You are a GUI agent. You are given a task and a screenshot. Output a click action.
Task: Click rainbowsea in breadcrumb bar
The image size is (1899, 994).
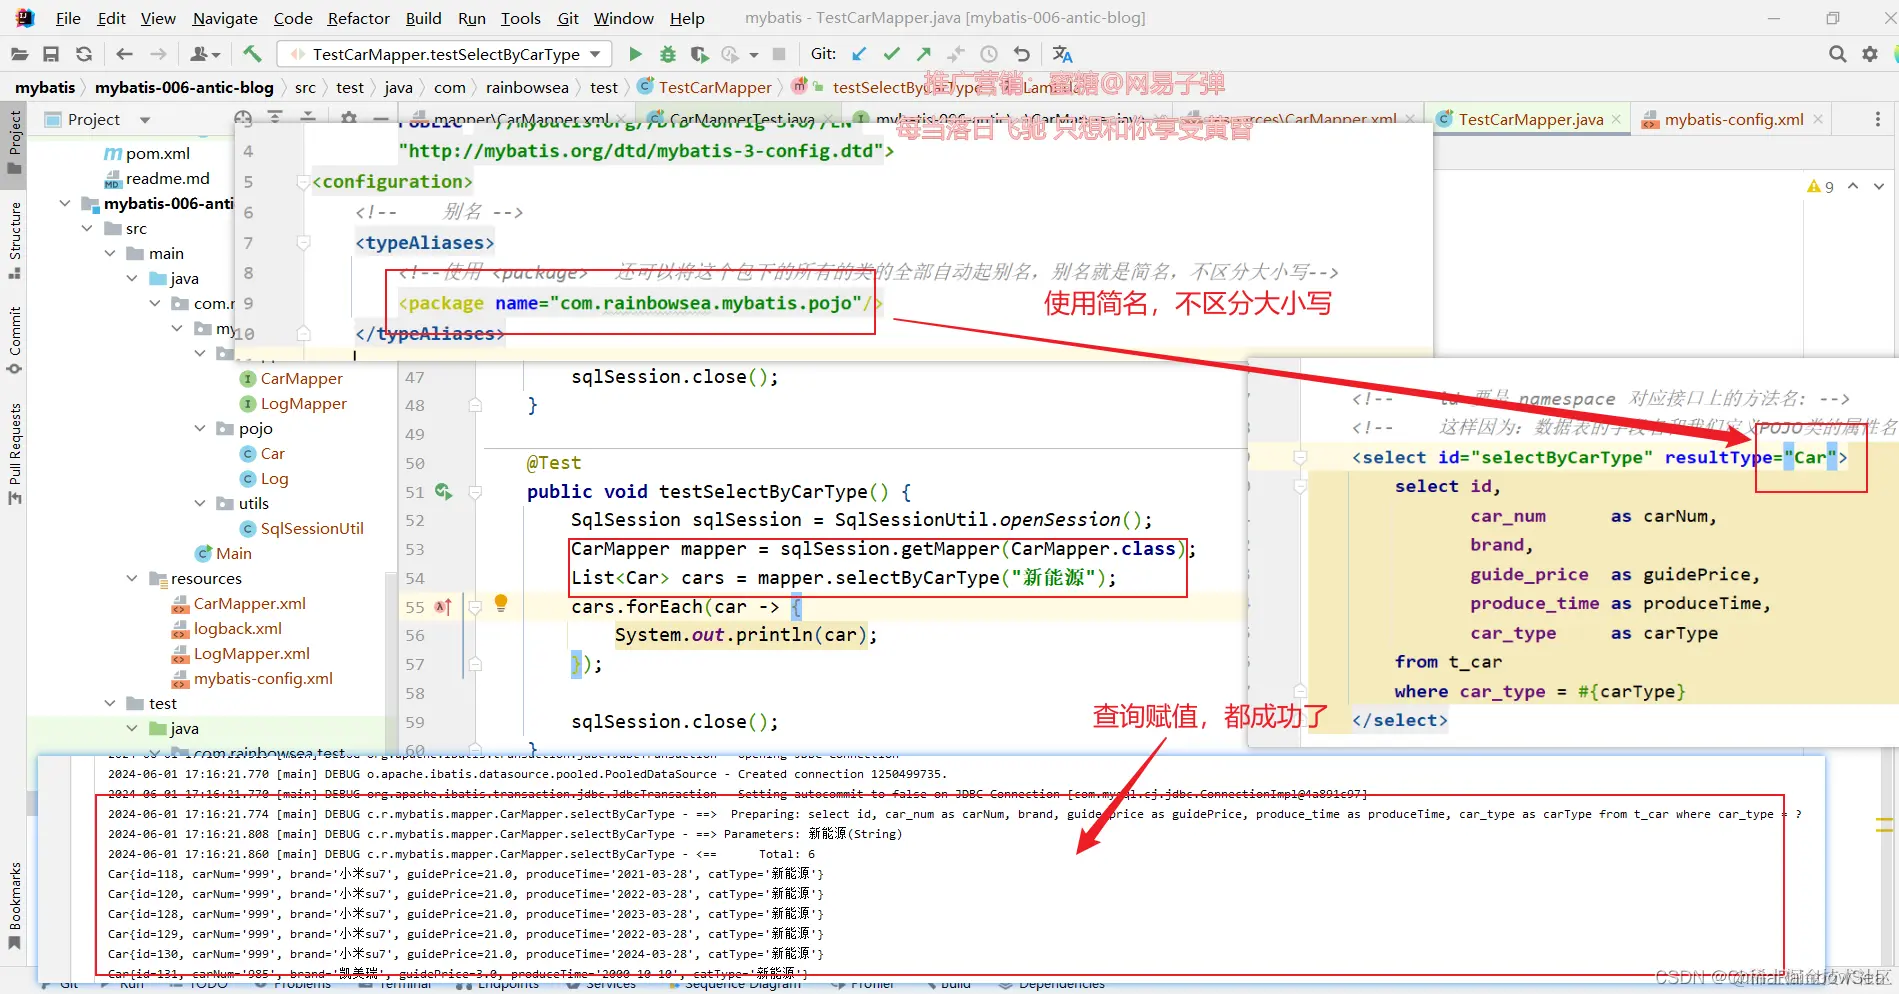click(x=527, y=87)
